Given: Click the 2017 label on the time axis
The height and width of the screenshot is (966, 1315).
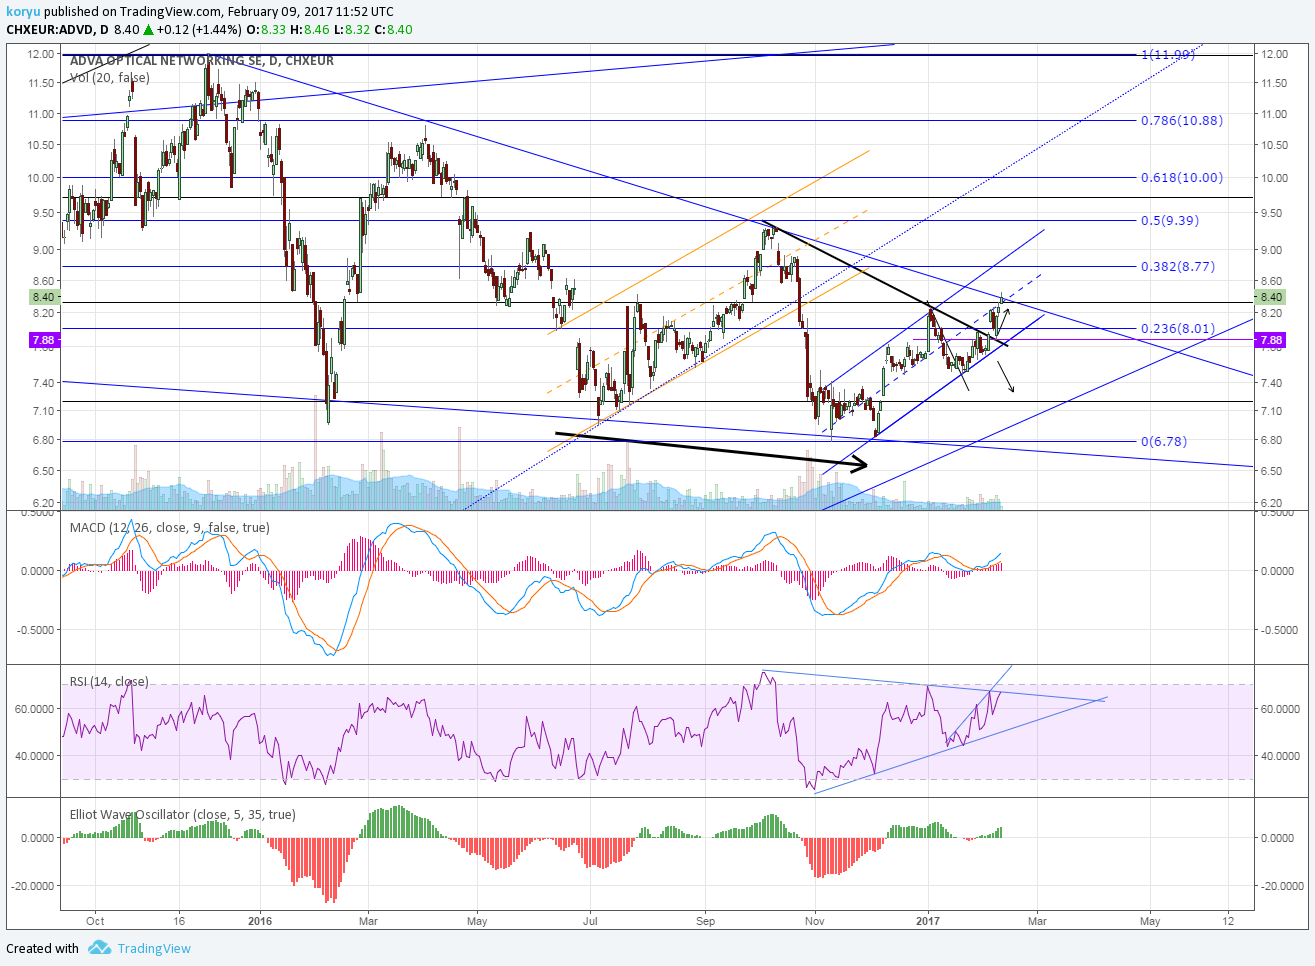Looking at the screenshot, I should 929,921.
